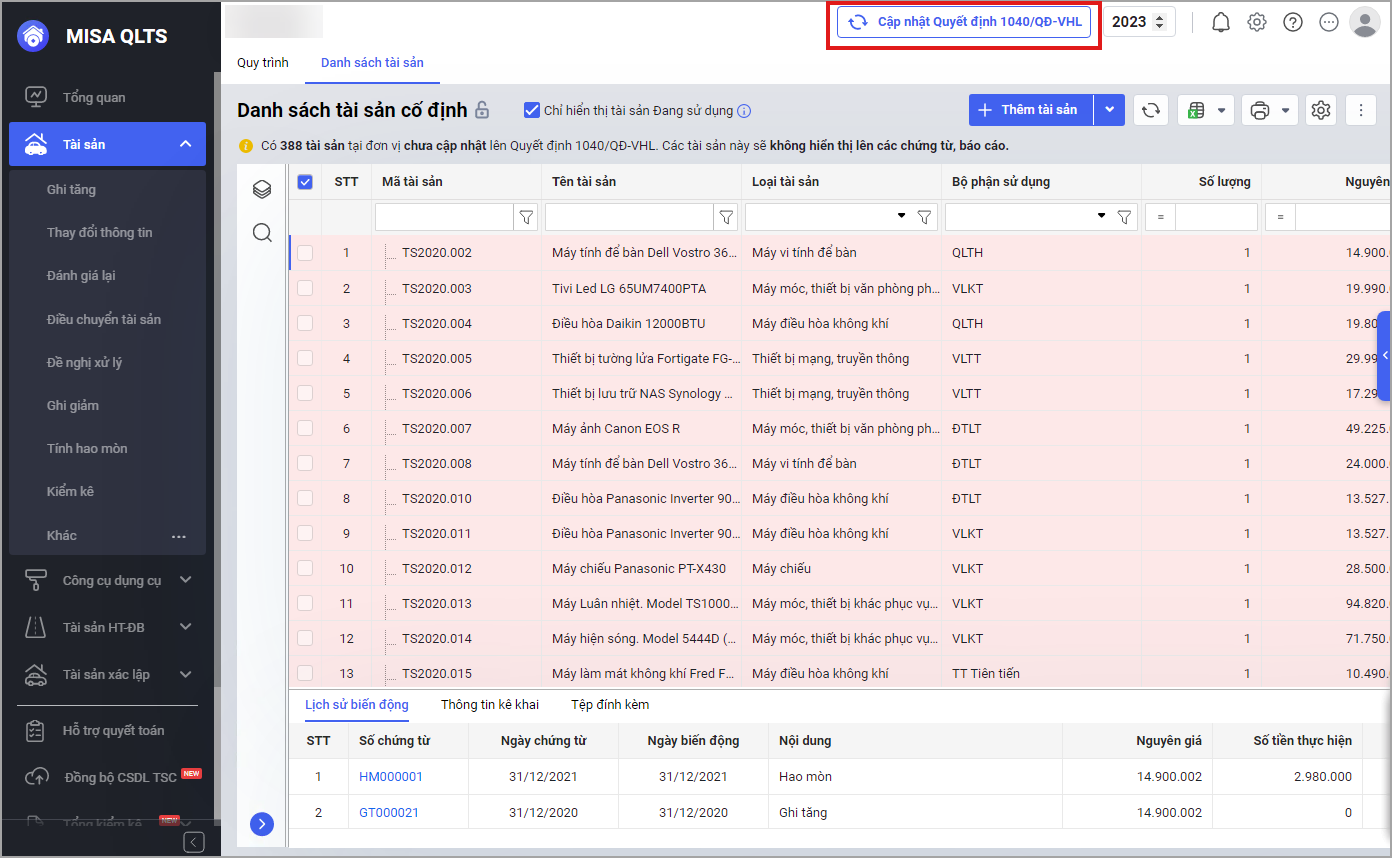1392x858 pixels.
Task: Open dropdown arrow next to Thêm tài sản
Action: click(x=1110, y=110)
